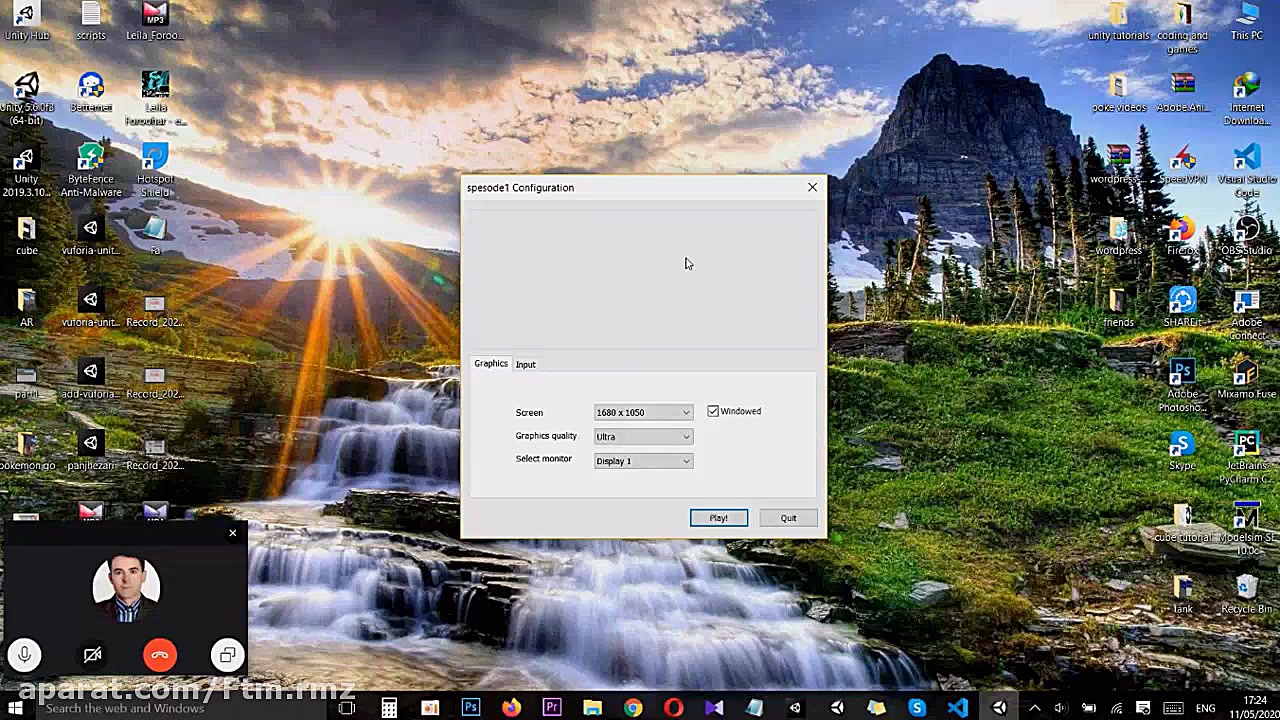Open File Explorer from the taskbar
This screenshot has width=1280, height=720.
click(x=592, y=708)
